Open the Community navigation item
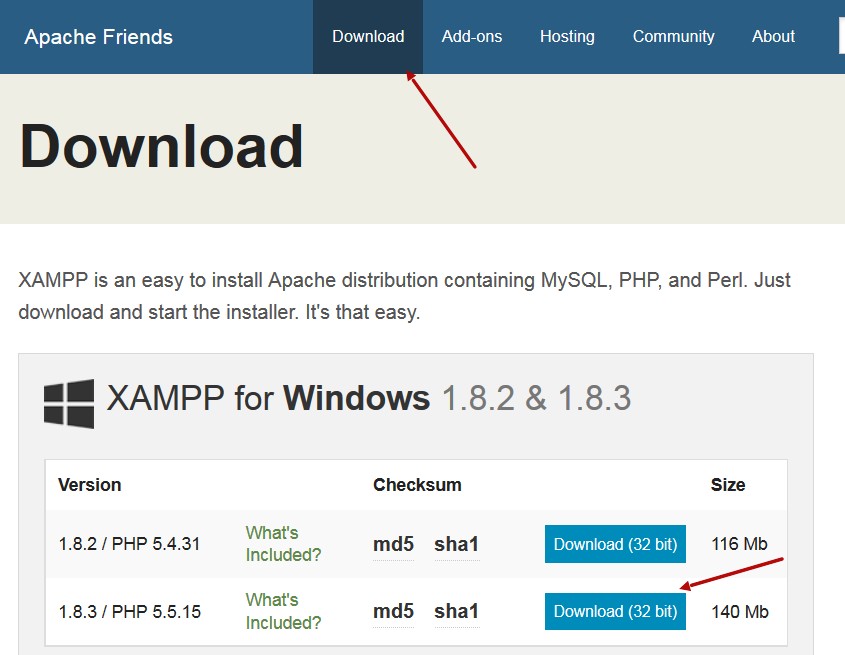The height and width of the screenshot is (655, 845). [x=673, y=37]
